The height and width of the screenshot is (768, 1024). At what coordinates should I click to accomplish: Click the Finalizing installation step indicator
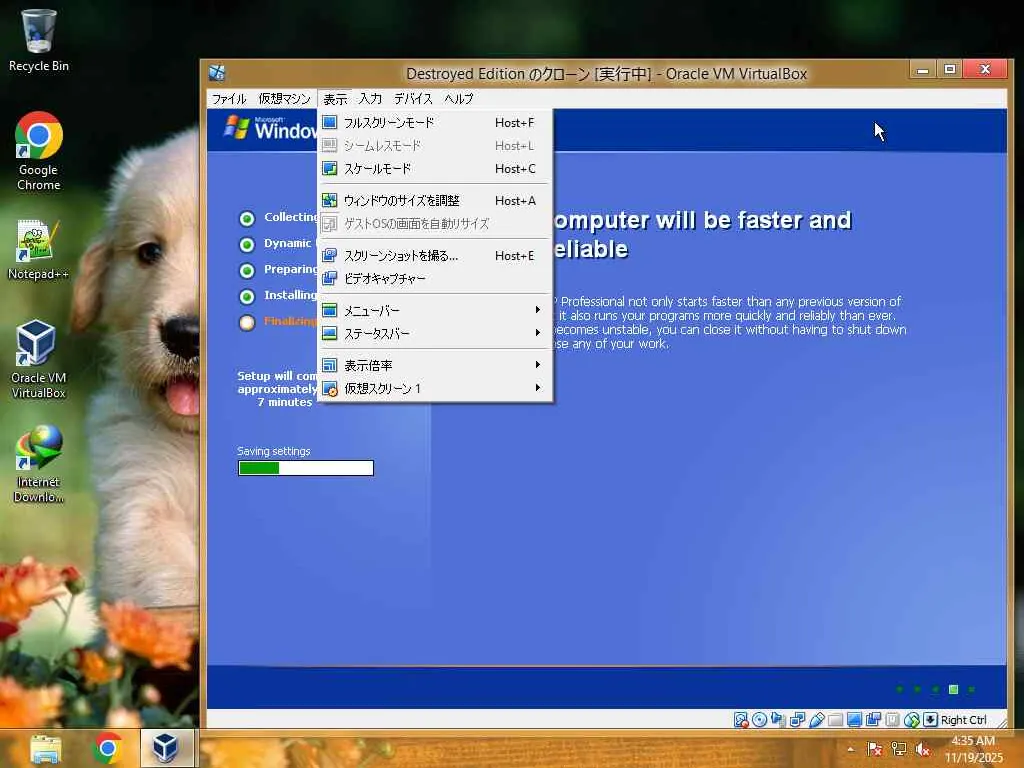[247, 323]
